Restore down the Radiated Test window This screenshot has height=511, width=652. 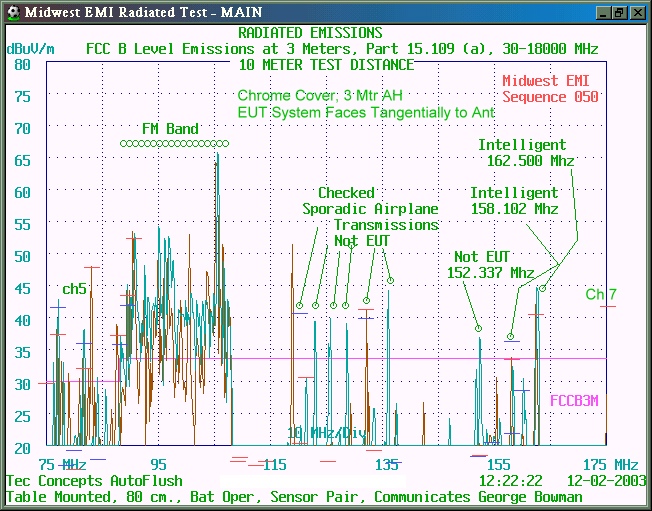click(x=619, y=13)
